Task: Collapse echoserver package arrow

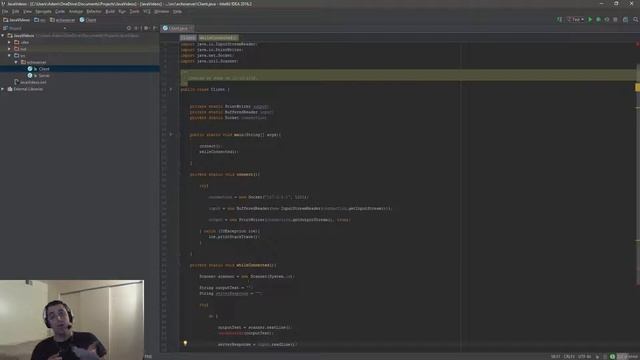Action: click(x=16, y=62)
